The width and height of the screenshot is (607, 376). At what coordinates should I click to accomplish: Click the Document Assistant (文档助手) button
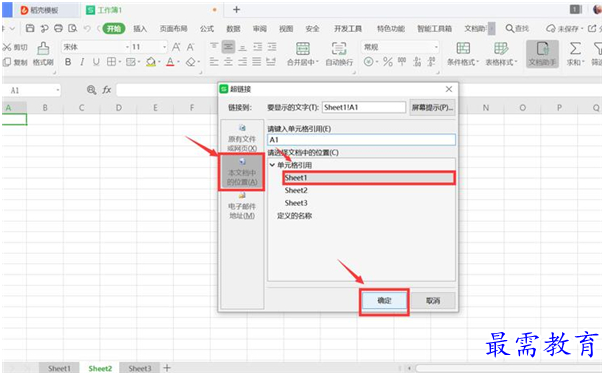click(542, 53)
